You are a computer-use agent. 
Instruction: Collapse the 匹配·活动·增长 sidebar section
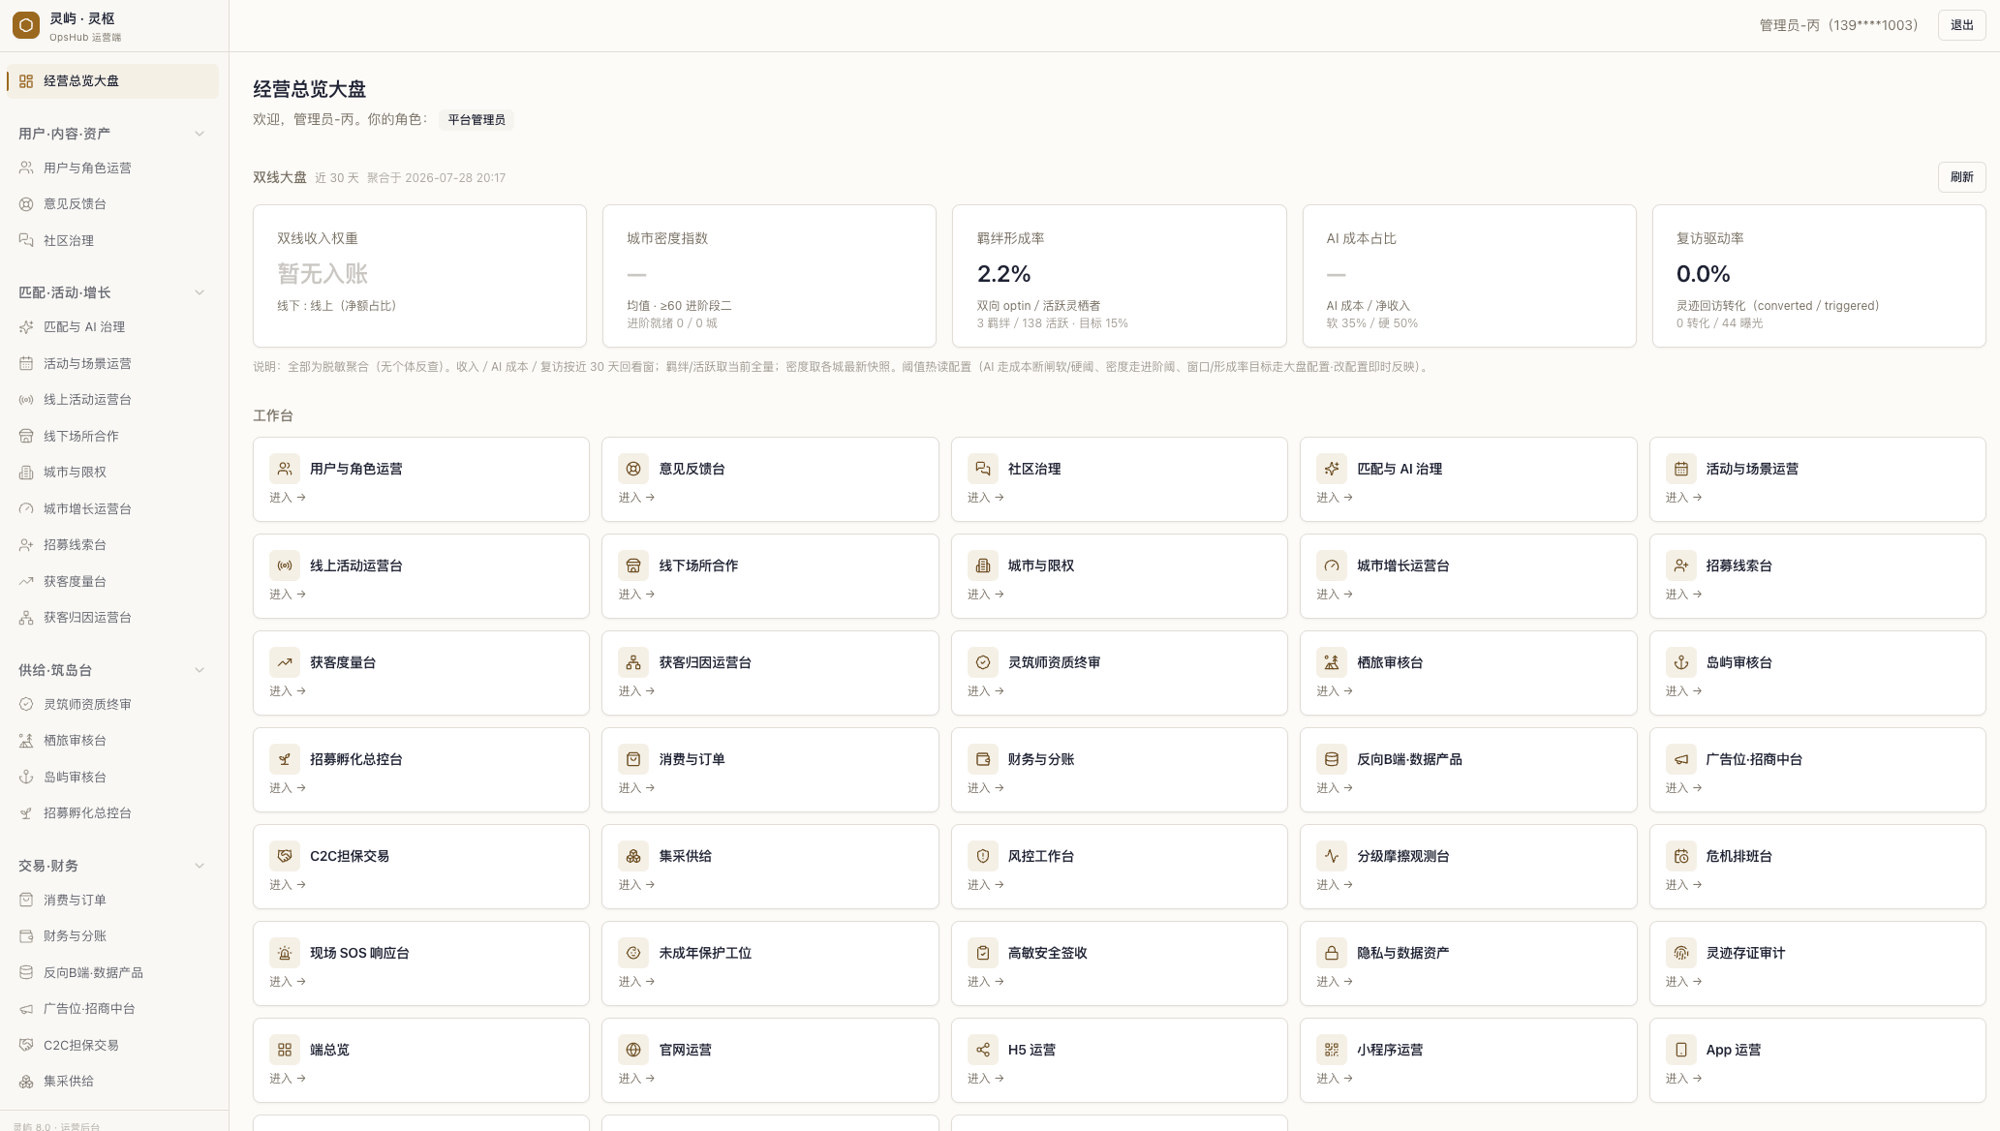(199, 293)
